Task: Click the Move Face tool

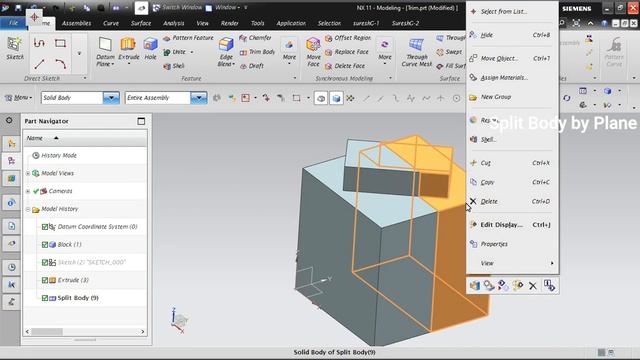Action: [x=313, y=51]
